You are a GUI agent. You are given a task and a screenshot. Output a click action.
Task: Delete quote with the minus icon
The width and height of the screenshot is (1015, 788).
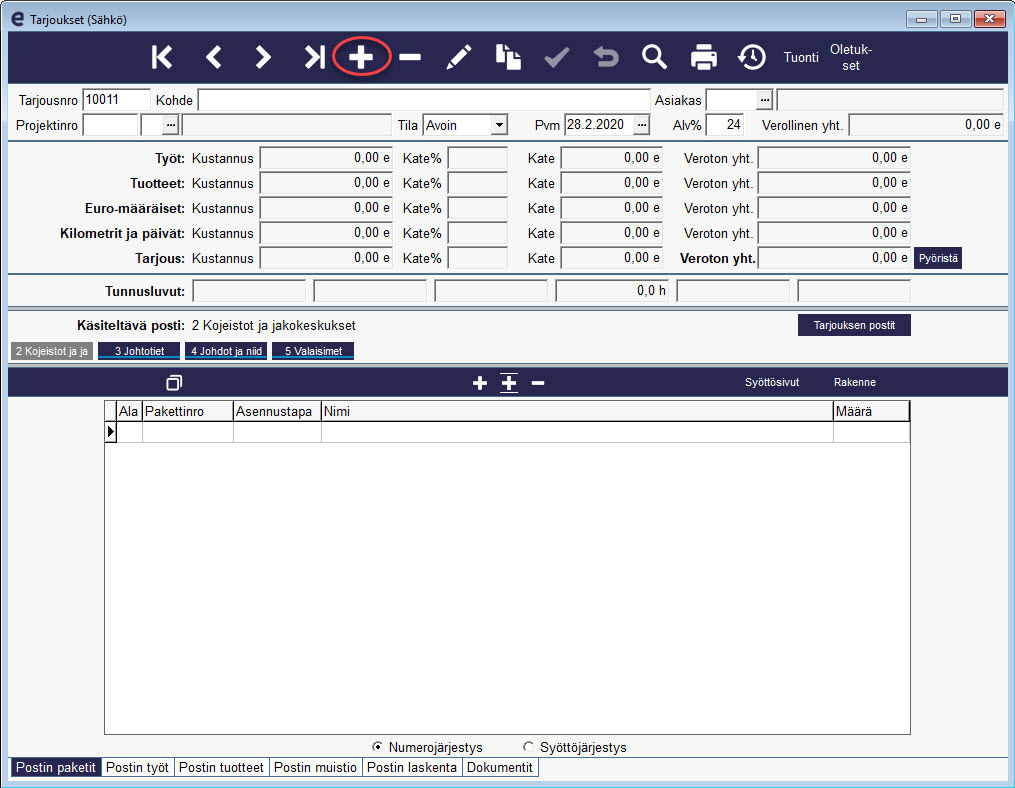click(410, 58)
